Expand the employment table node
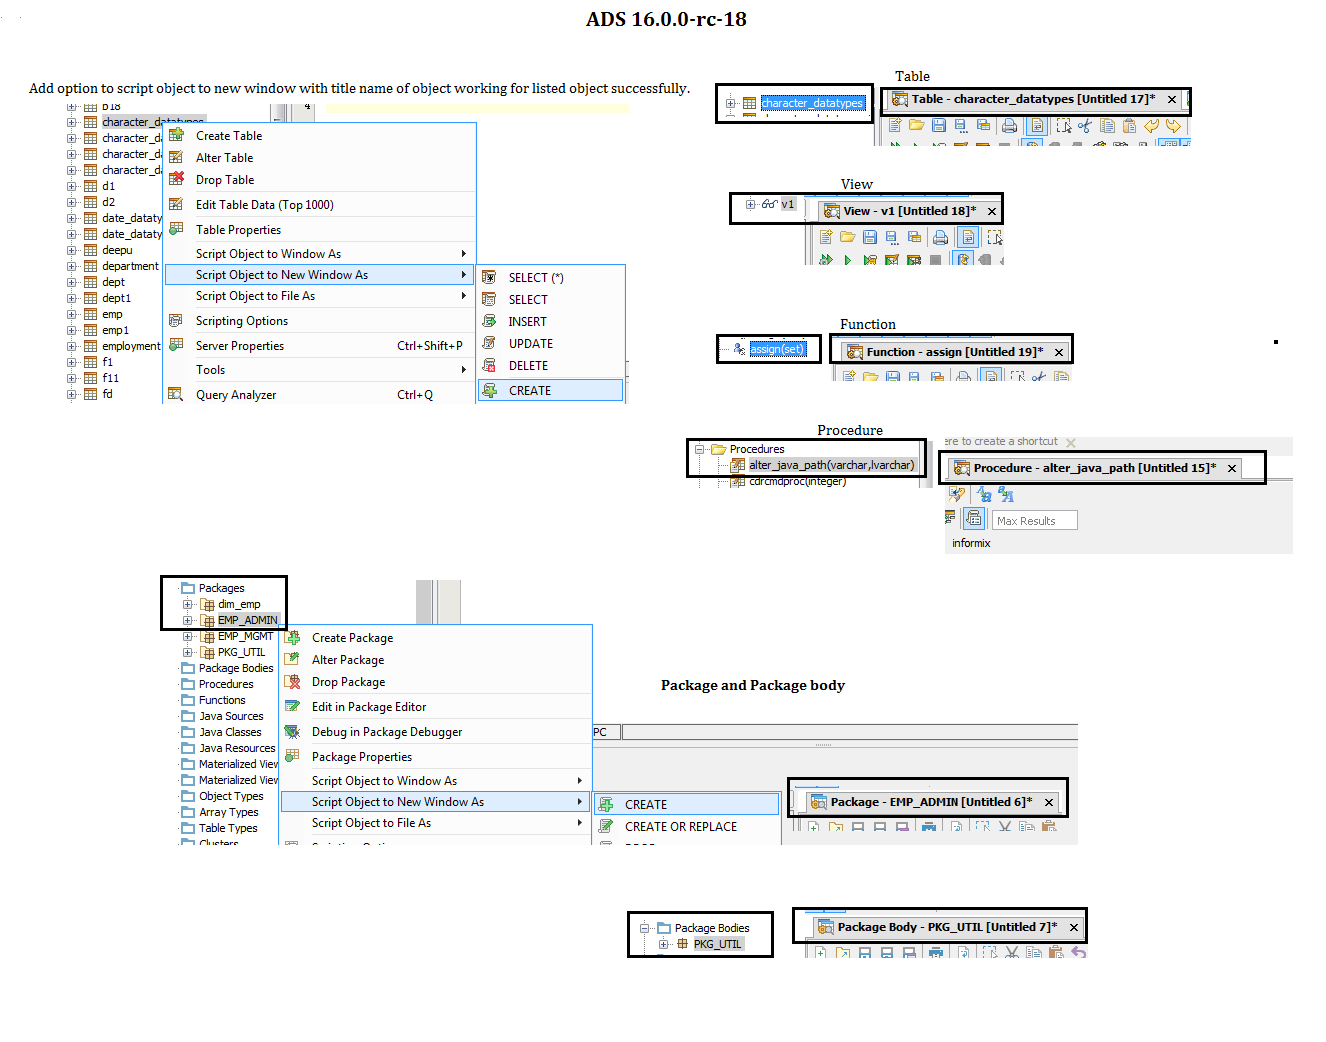This screenshot has width=1326, height=1042. 72,346
